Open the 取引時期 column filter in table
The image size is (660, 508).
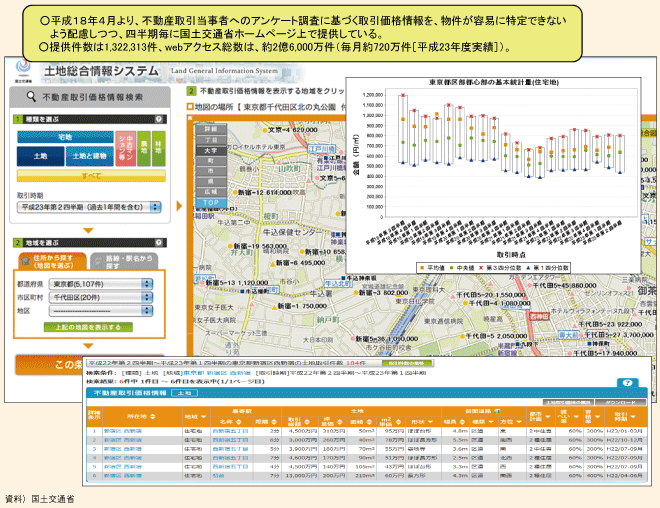pos(633,417)
